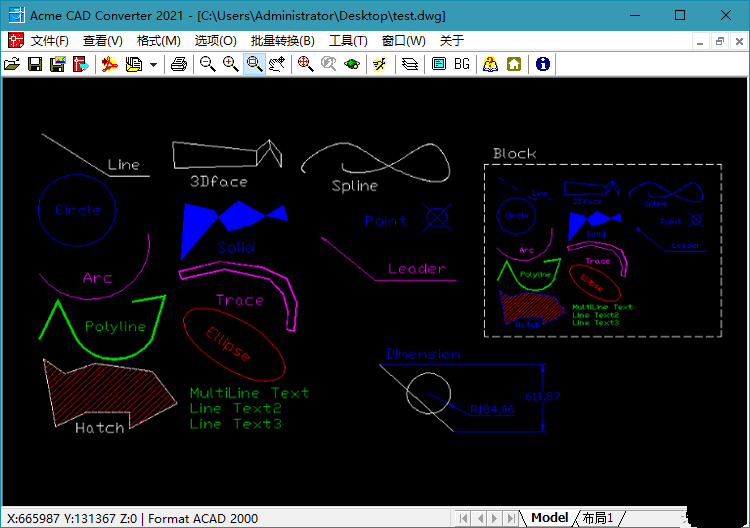Click the Open file folder icon

coord(12,64)
